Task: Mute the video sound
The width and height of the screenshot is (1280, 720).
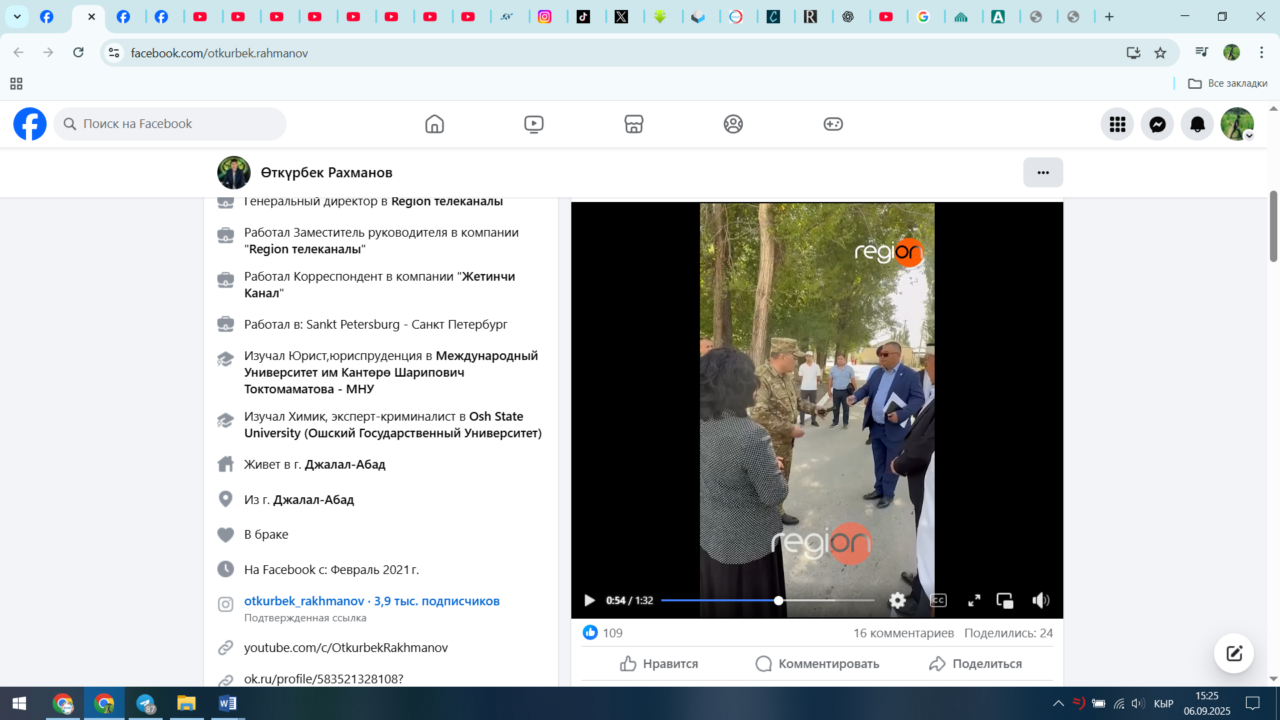Action: (x=1040, y=600)
